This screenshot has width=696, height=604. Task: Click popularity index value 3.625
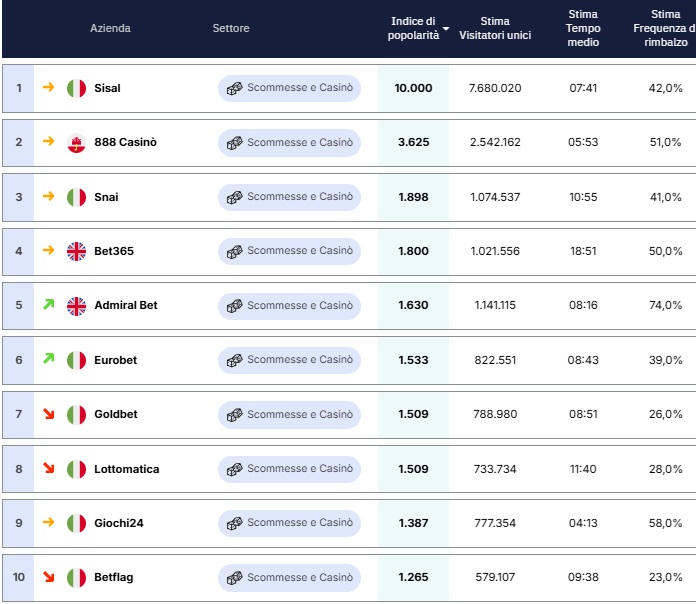coord(413,142)
